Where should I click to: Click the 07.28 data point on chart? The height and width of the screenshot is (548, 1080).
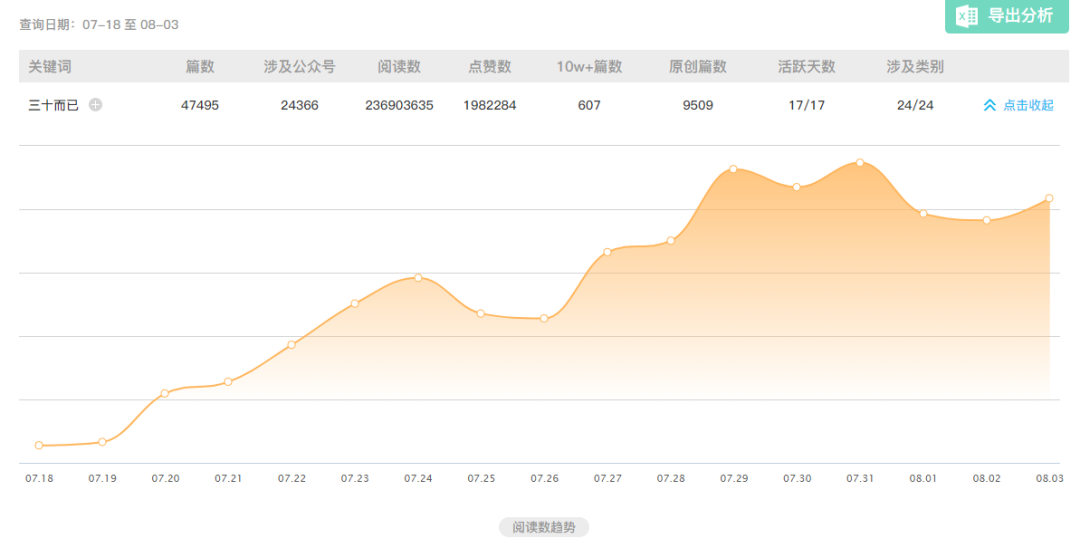[671, 241]
